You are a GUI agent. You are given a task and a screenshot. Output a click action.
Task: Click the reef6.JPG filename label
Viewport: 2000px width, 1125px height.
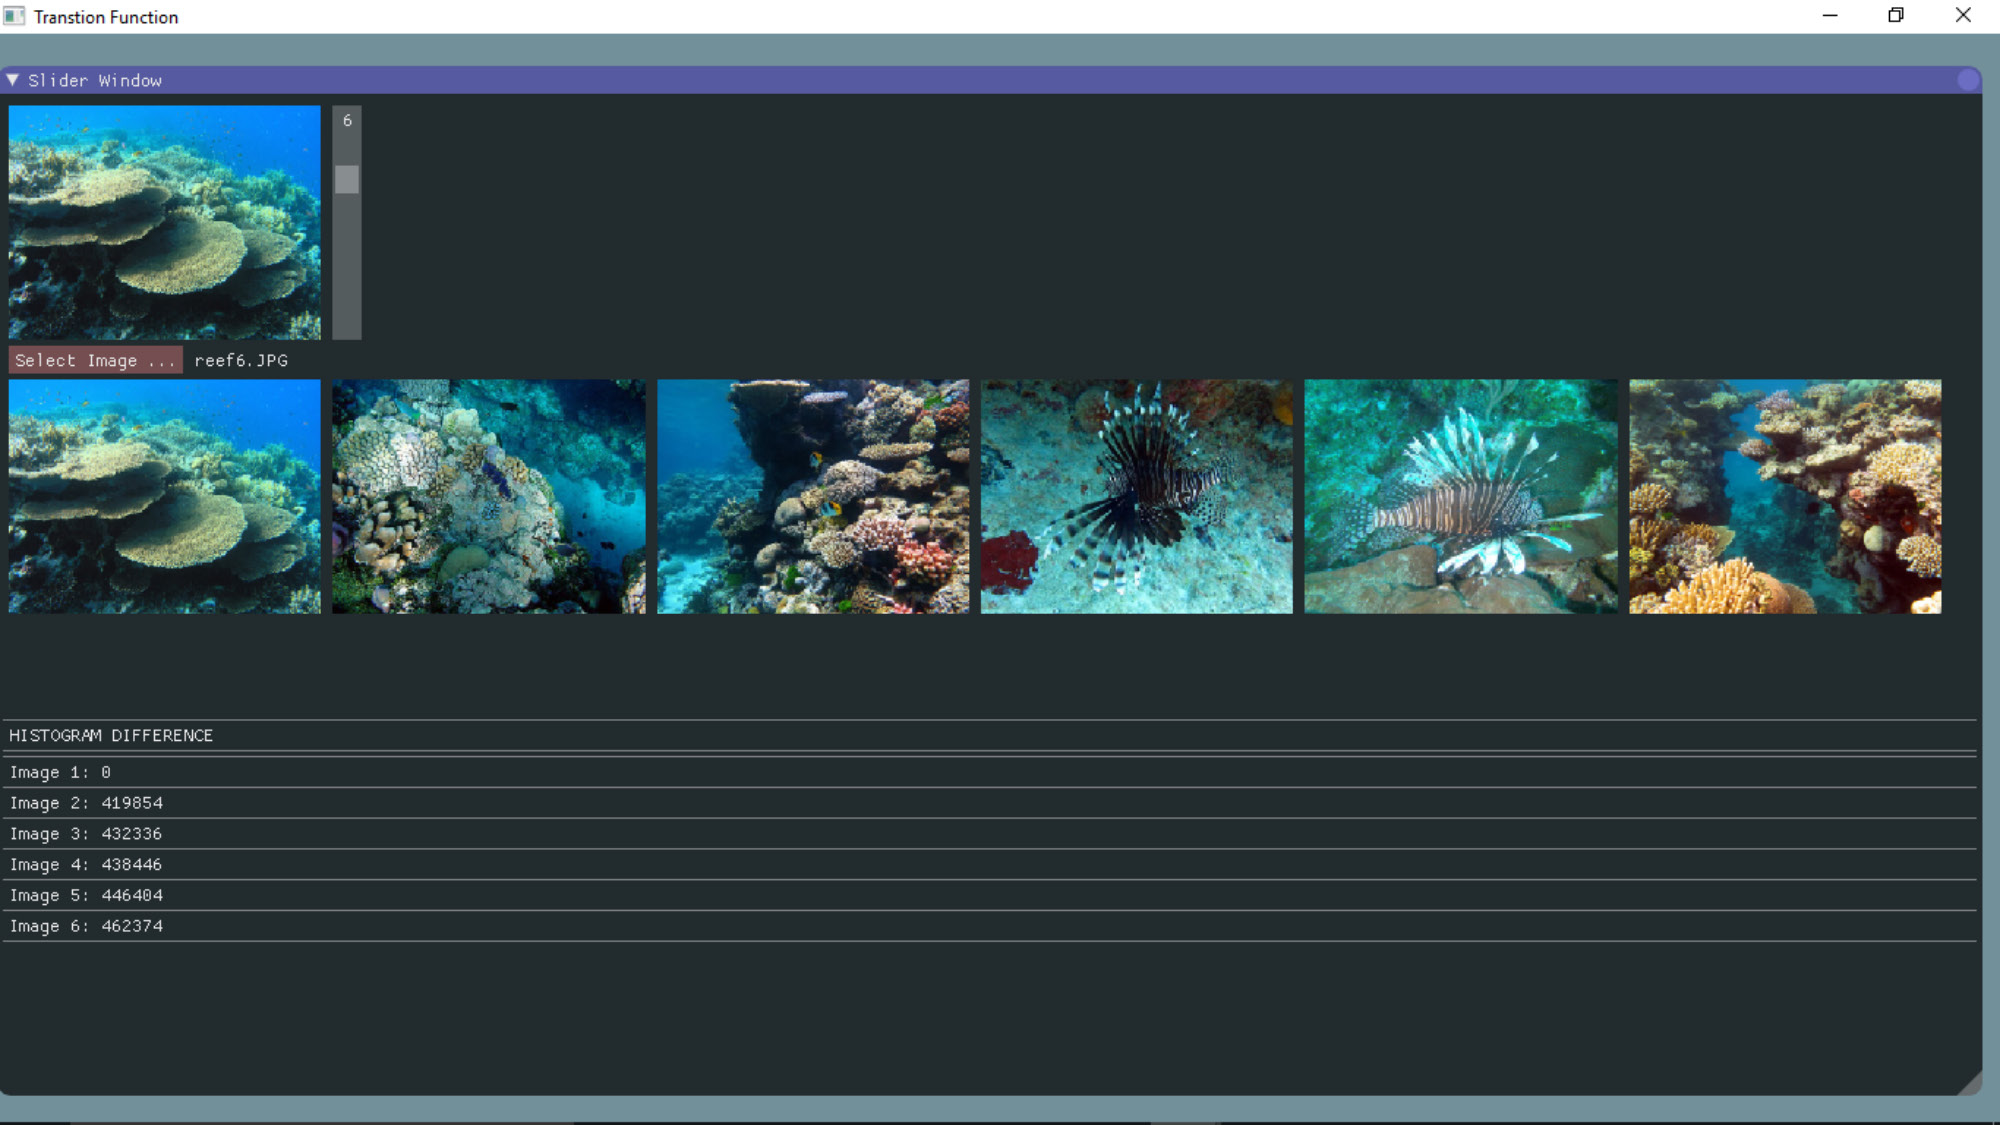point(241,361)
